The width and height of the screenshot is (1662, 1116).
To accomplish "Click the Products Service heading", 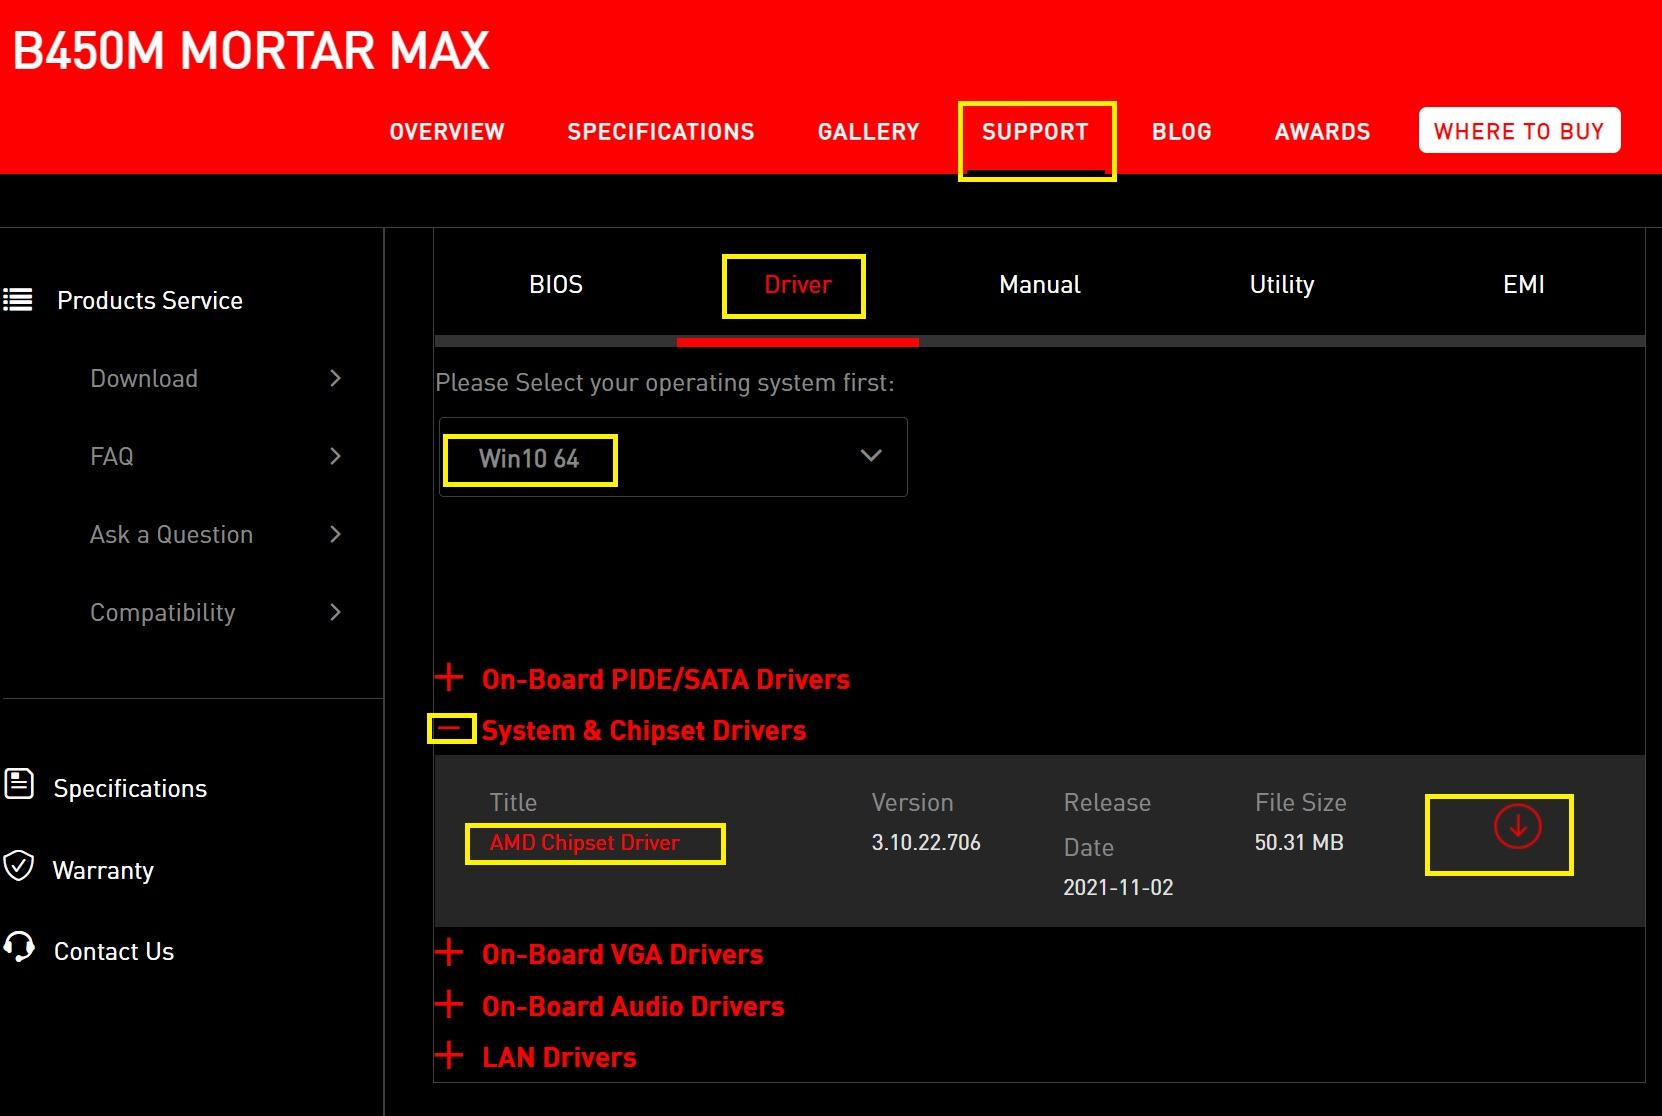I will tap(150, 300).
